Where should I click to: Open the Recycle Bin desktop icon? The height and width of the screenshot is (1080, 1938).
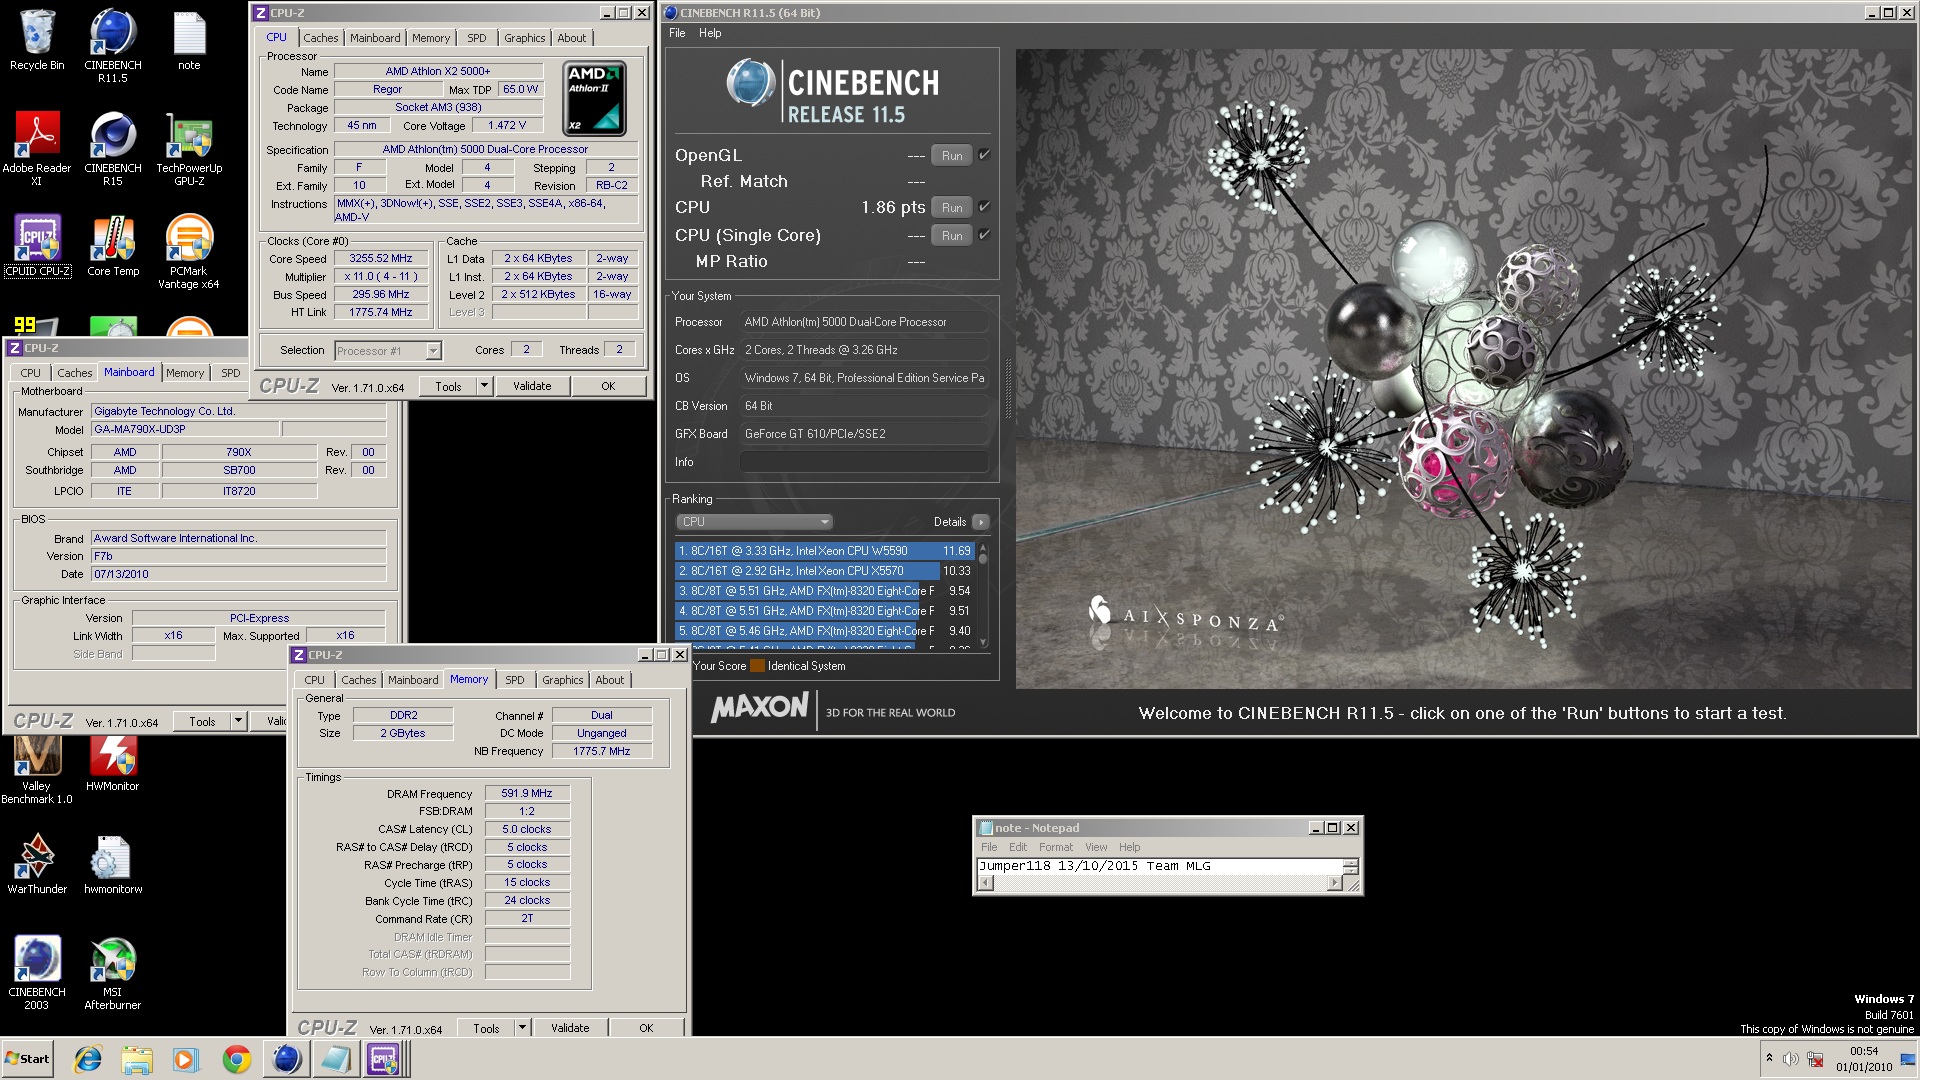tap(37, 40)
